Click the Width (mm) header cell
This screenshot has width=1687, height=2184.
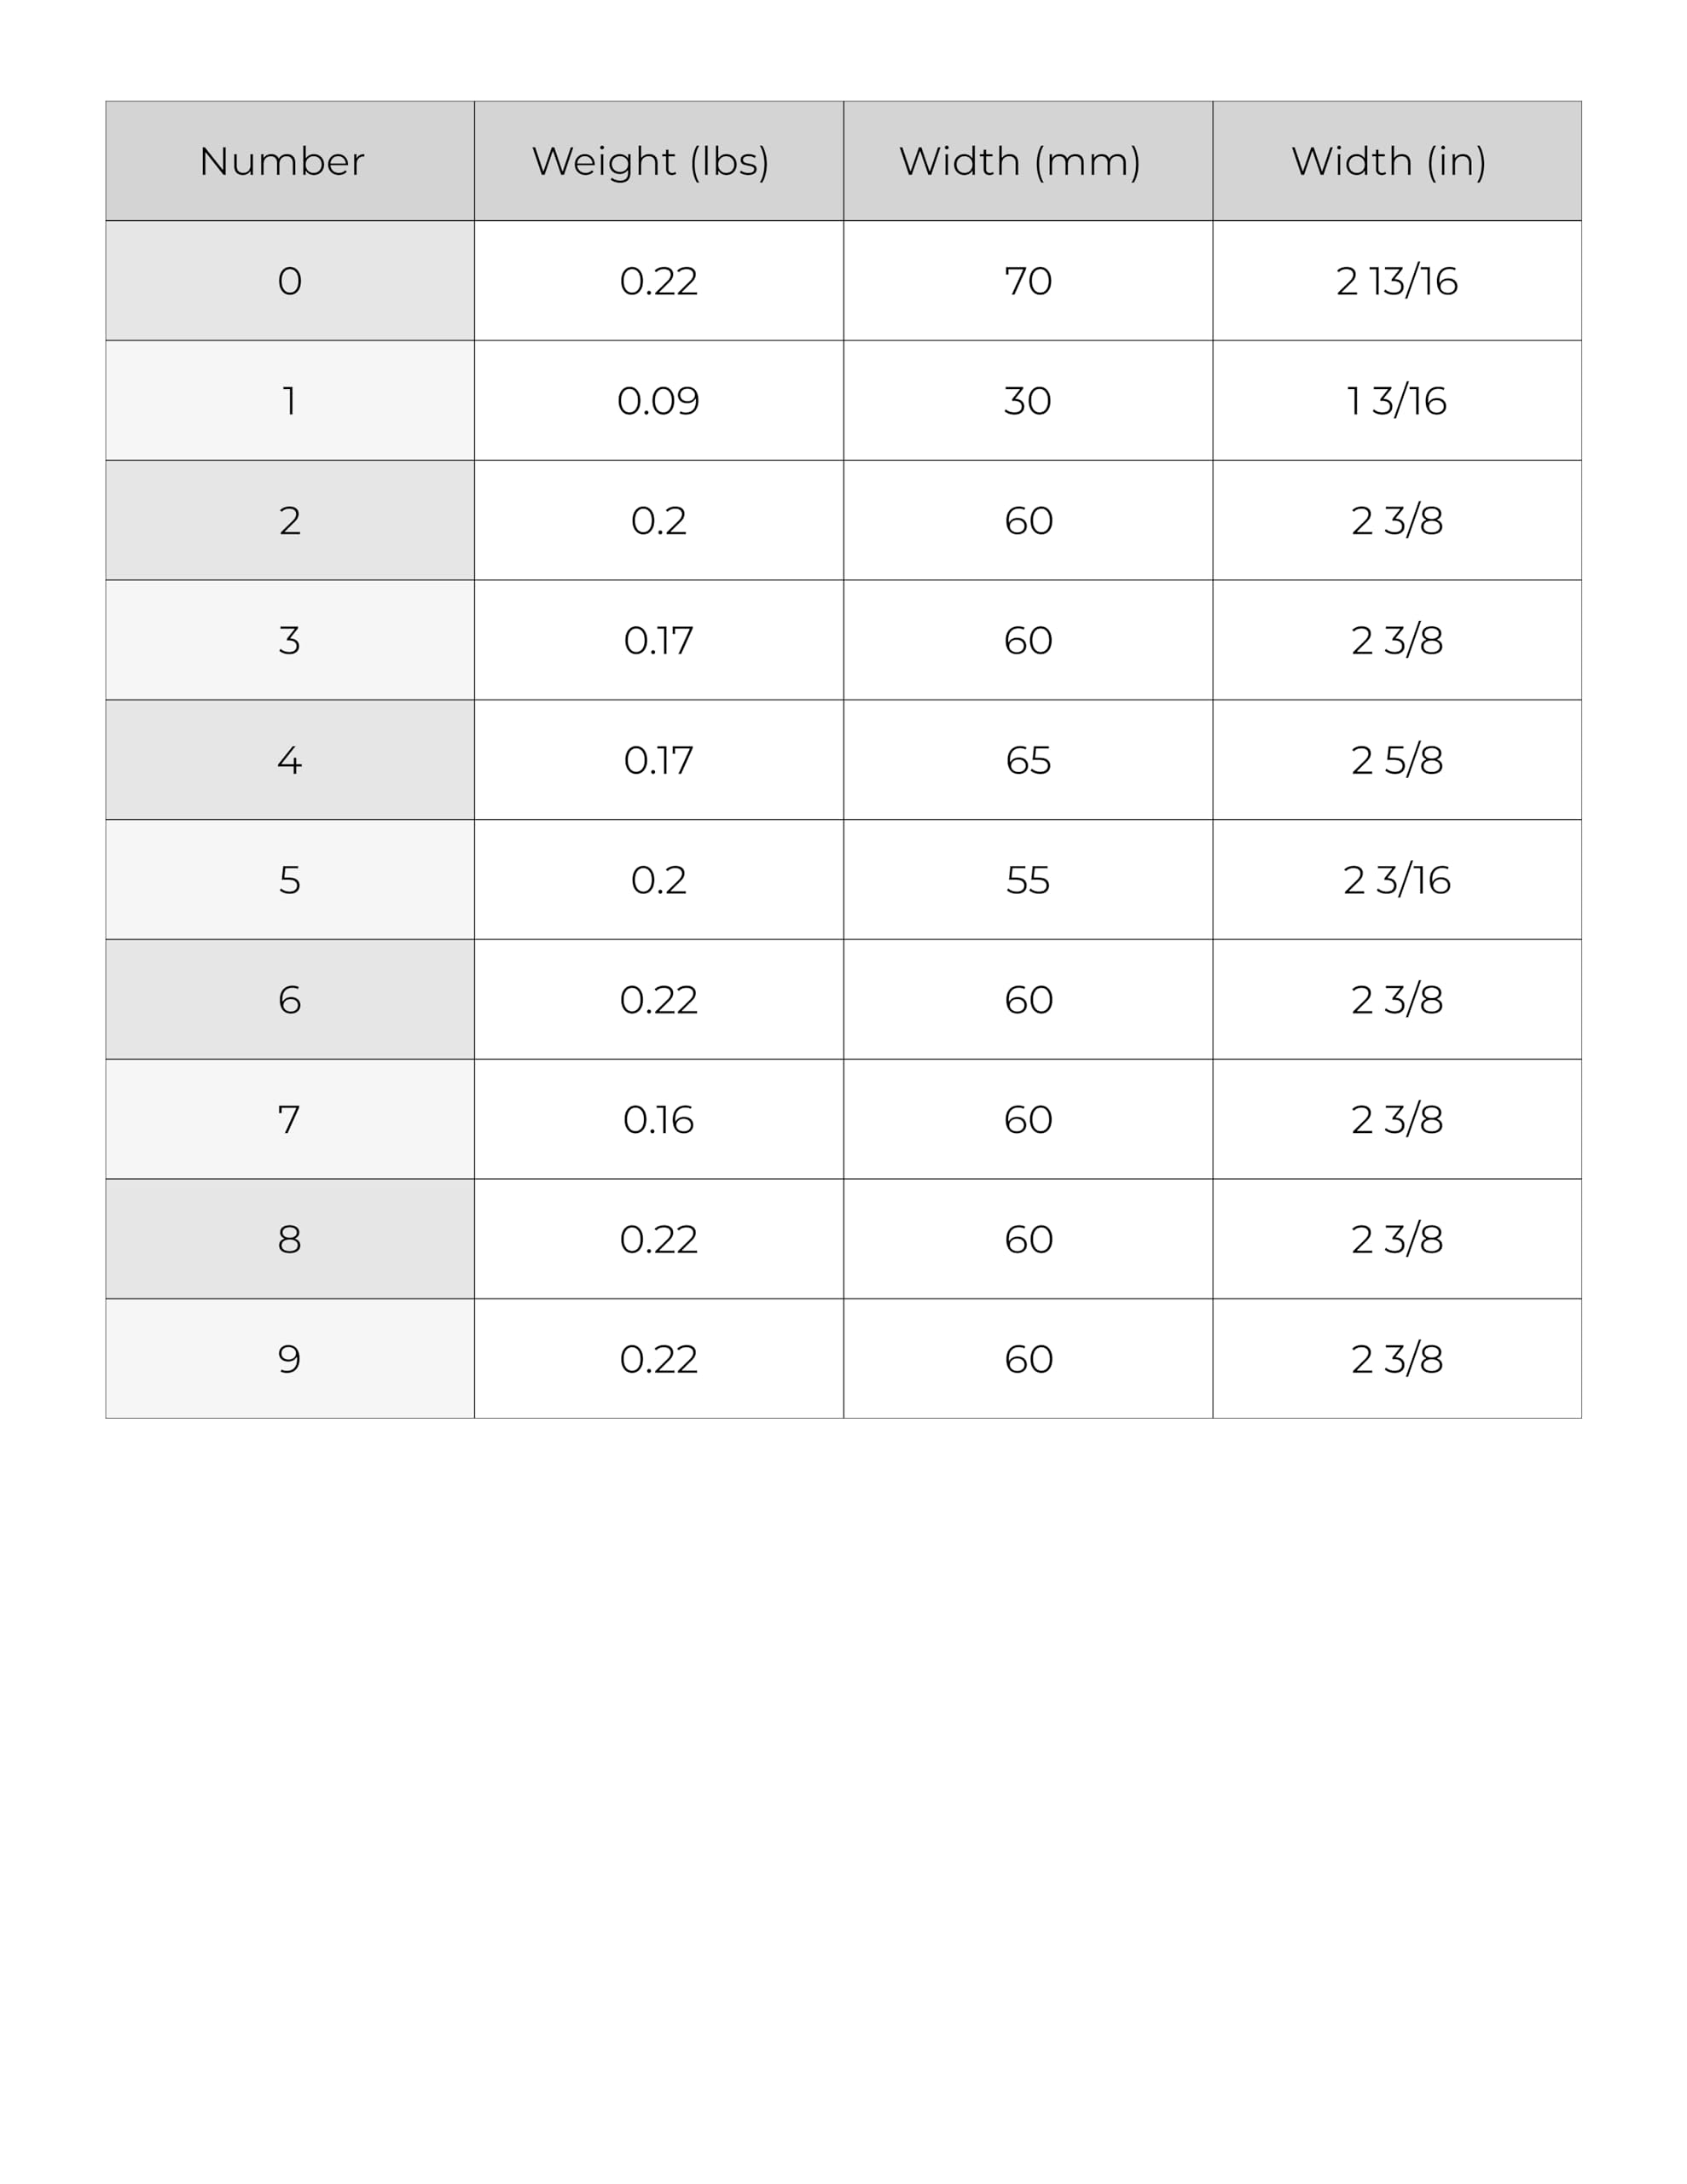click(x=1027, y=161)
